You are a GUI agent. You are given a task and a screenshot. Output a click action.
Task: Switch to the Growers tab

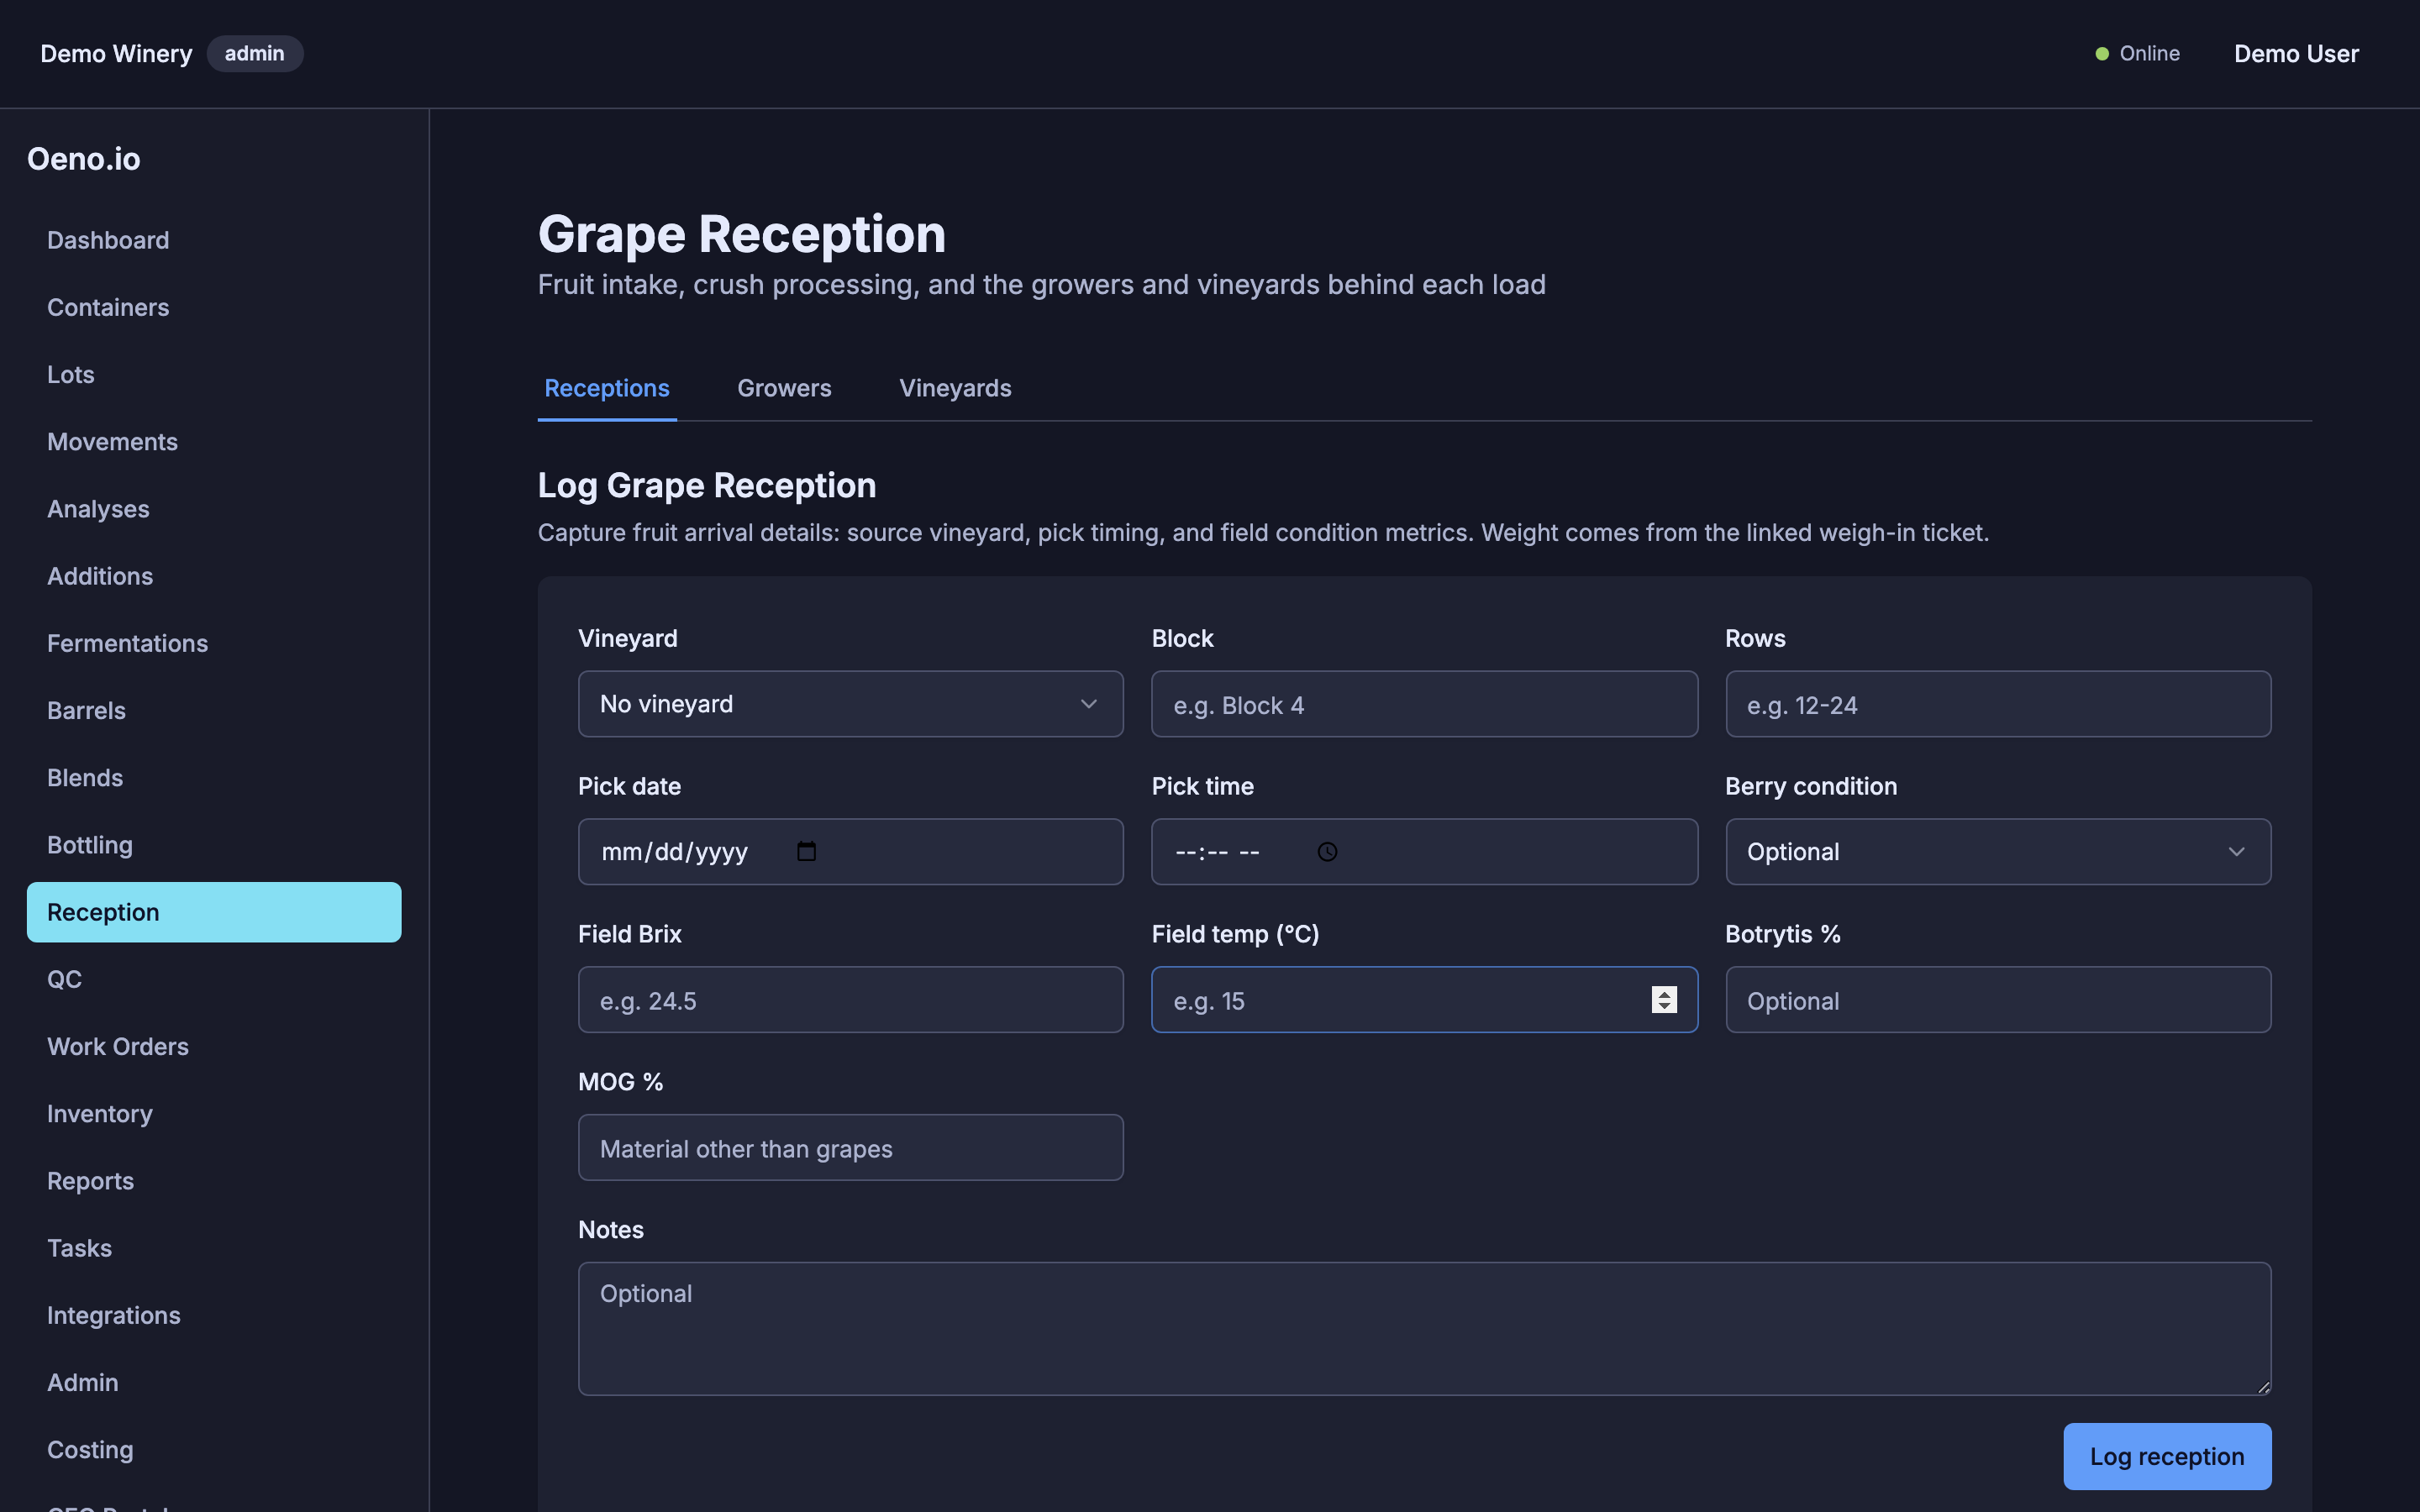[x=784, y=388]
